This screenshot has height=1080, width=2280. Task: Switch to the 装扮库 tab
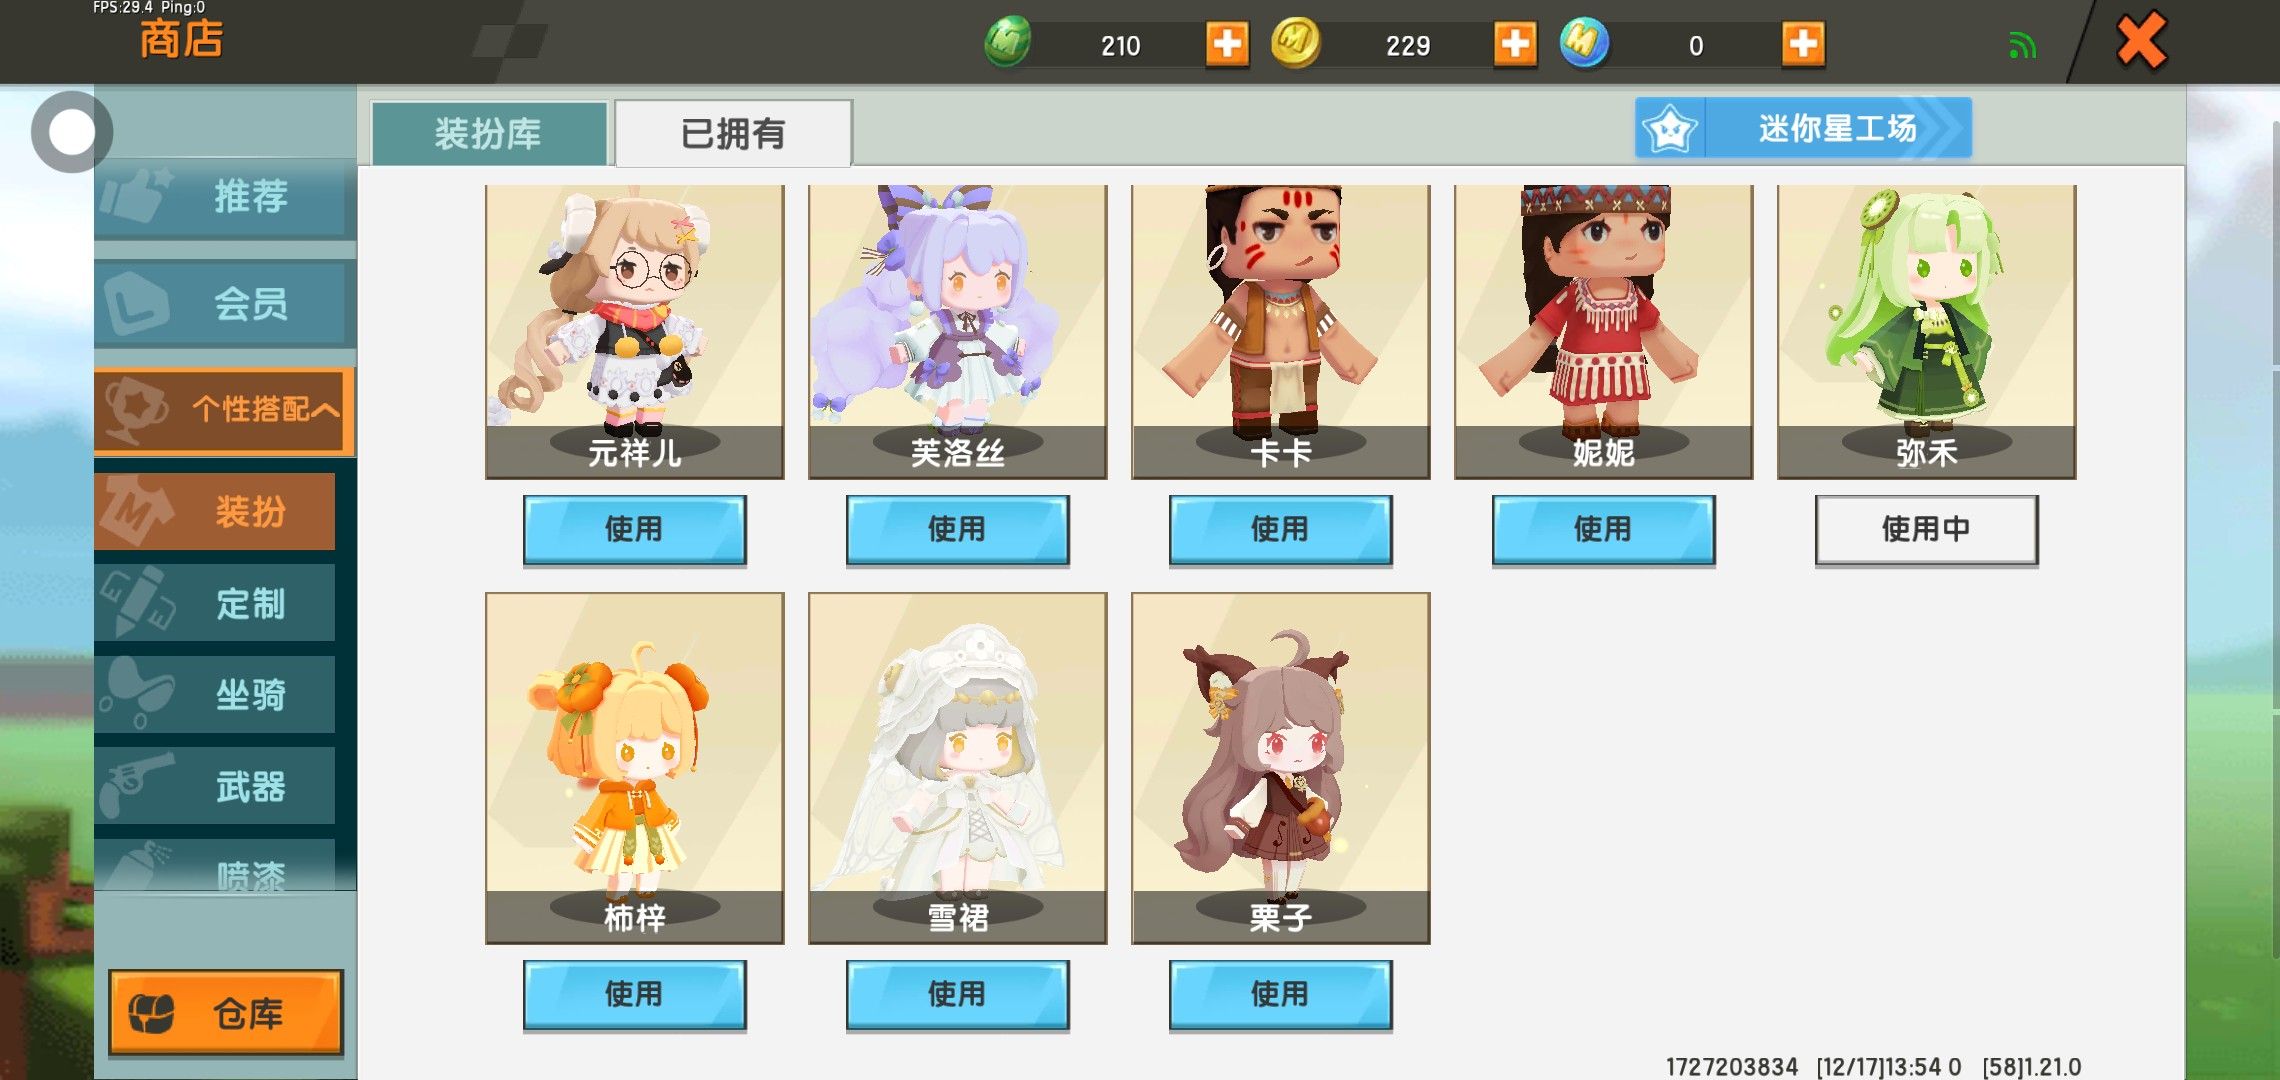[489, 133]
